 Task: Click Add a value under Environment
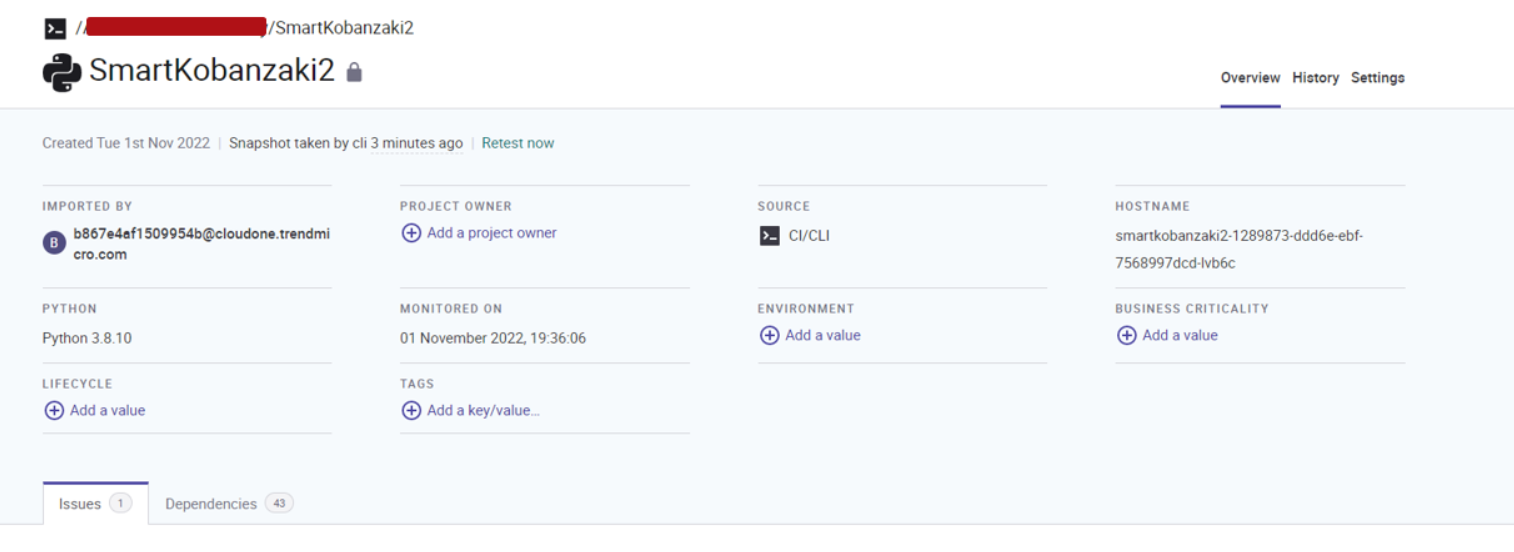[x=823, y=336]
